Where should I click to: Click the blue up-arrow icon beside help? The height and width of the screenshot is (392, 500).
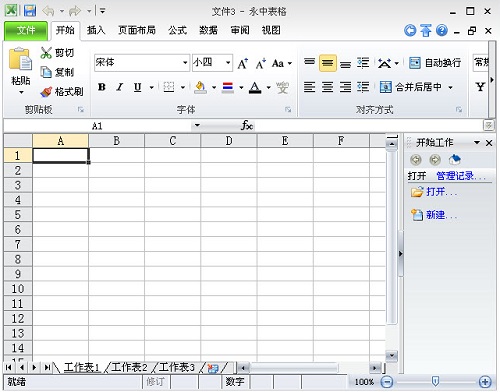click(426, 30)
